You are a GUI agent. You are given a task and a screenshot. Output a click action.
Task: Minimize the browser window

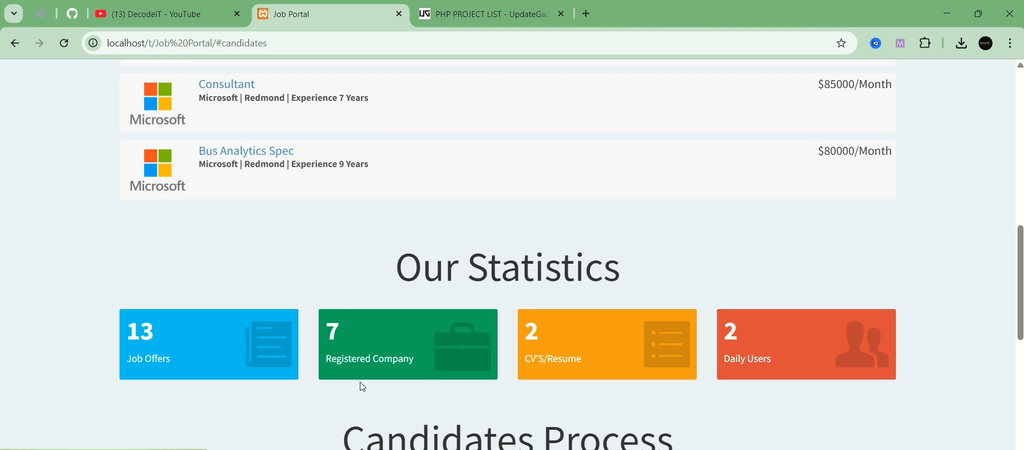[x=946, y=13]
